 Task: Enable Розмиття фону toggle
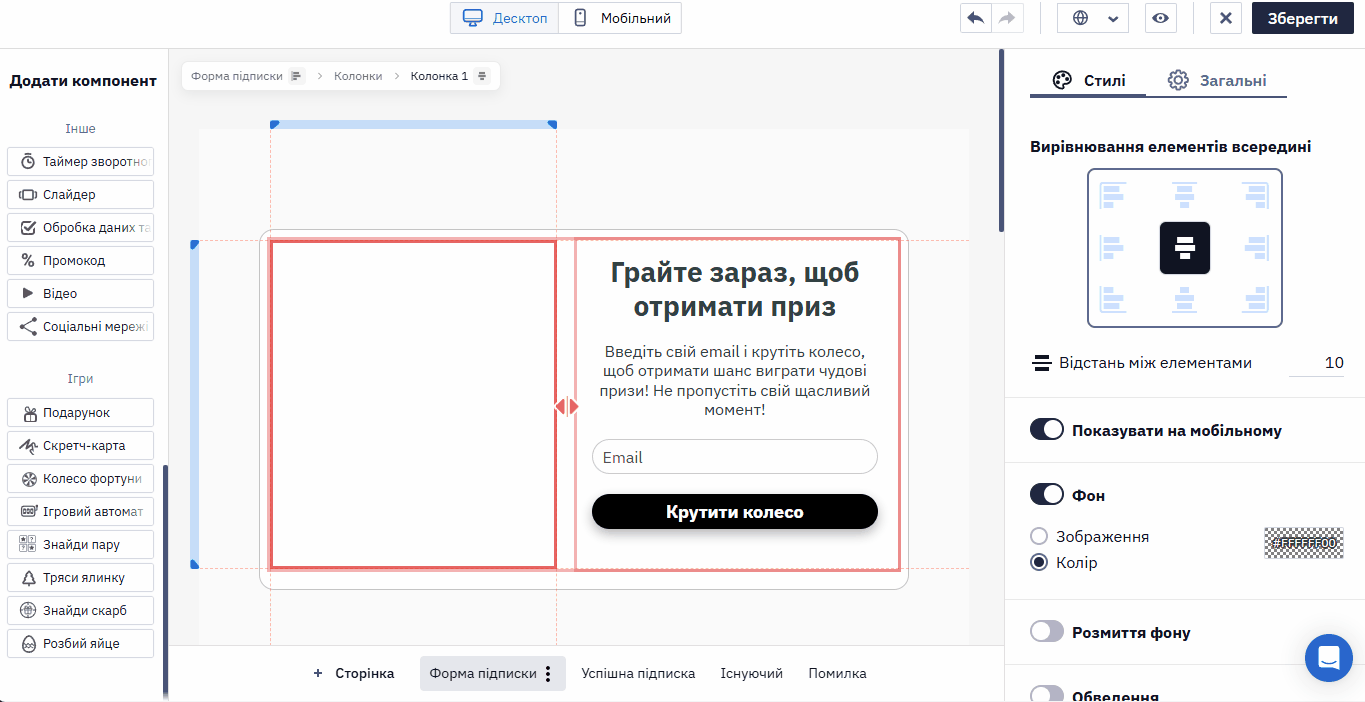point(1047,631)
